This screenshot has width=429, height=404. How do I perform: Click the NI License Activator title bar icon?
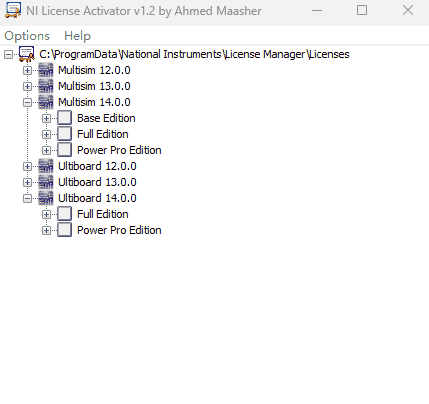13,10
